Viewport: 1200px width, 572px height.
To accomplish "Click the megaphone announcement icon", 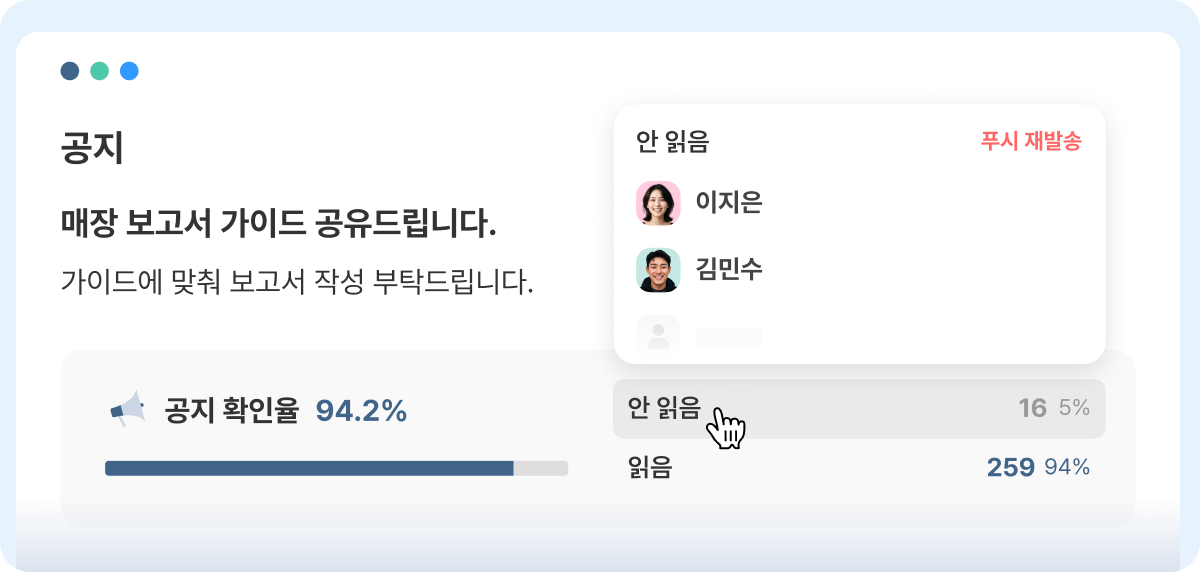I will pos(127,410).
